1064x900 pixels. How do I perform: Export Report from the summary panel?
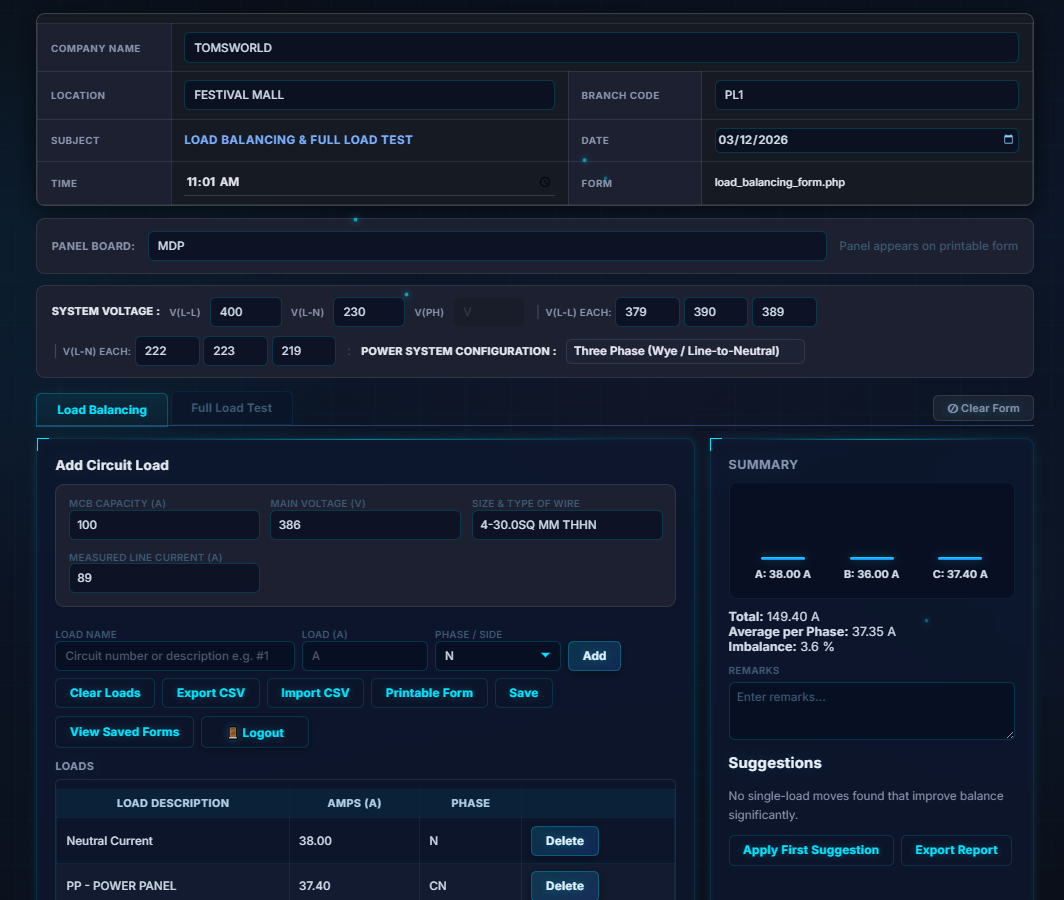pyautogui.click(x=956, y=850)
